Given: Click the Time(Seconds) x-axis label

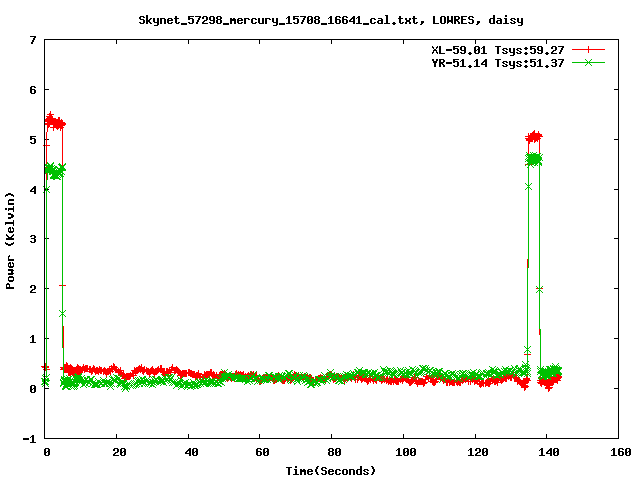Looking at the screenshot, I should (330, 471).
